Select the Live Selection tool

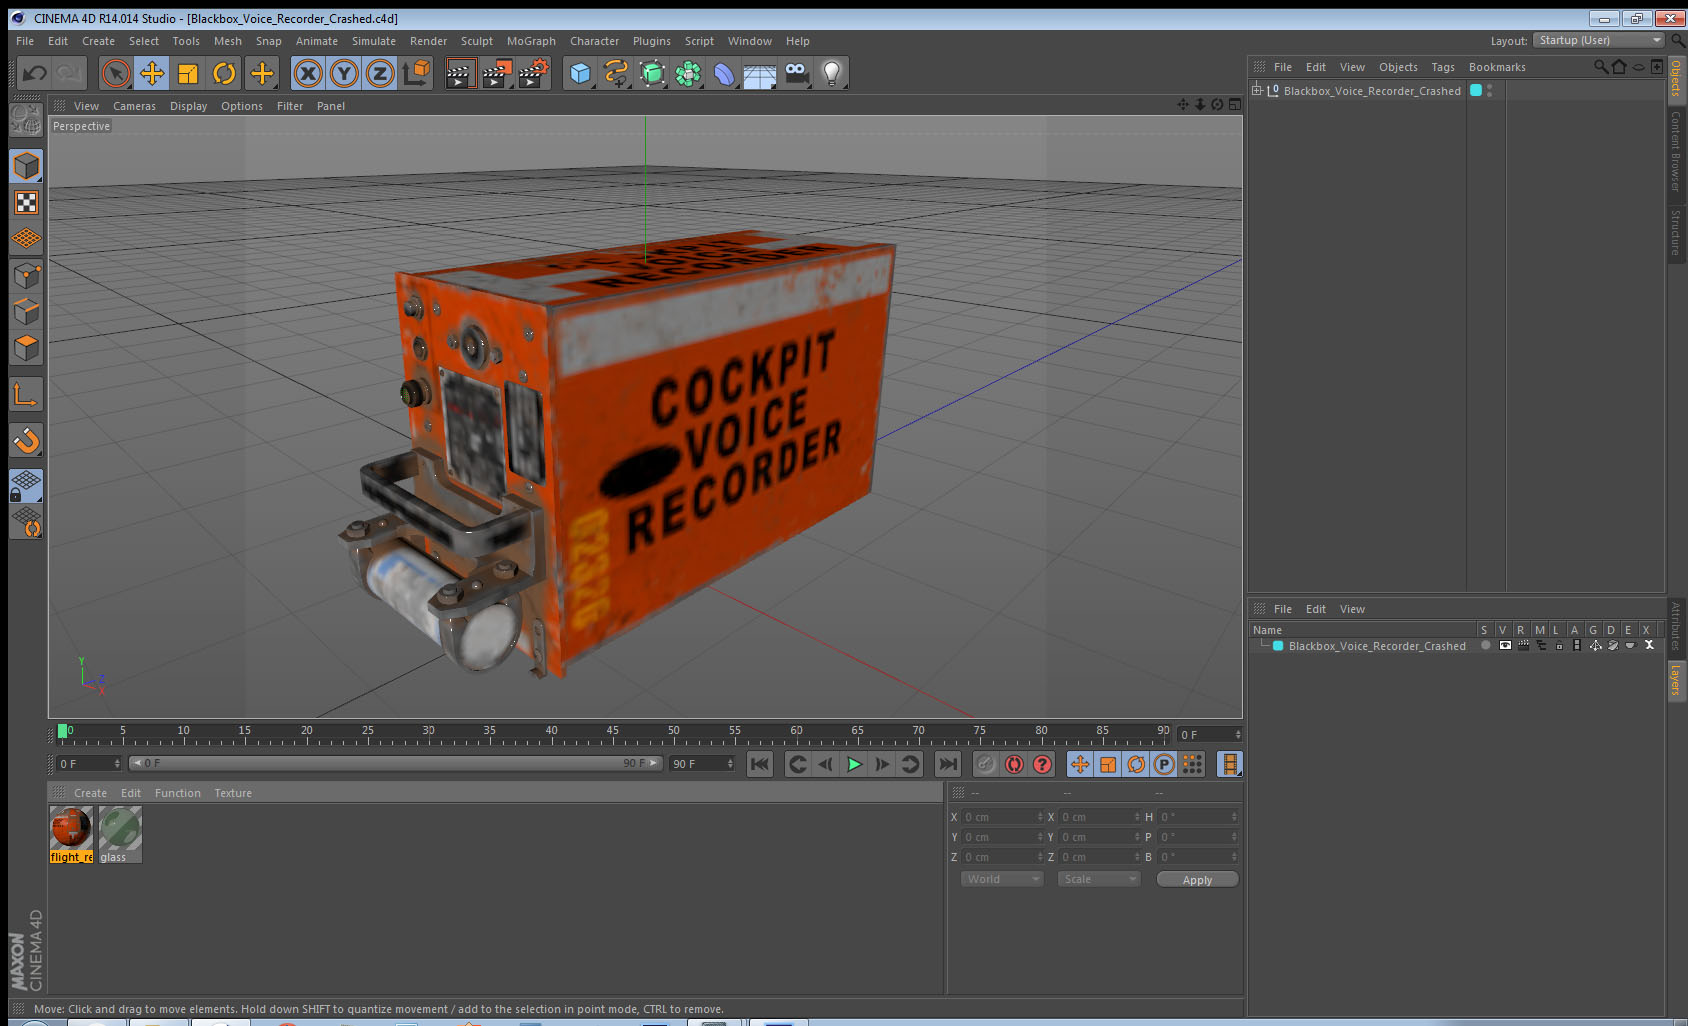(116, 73)
